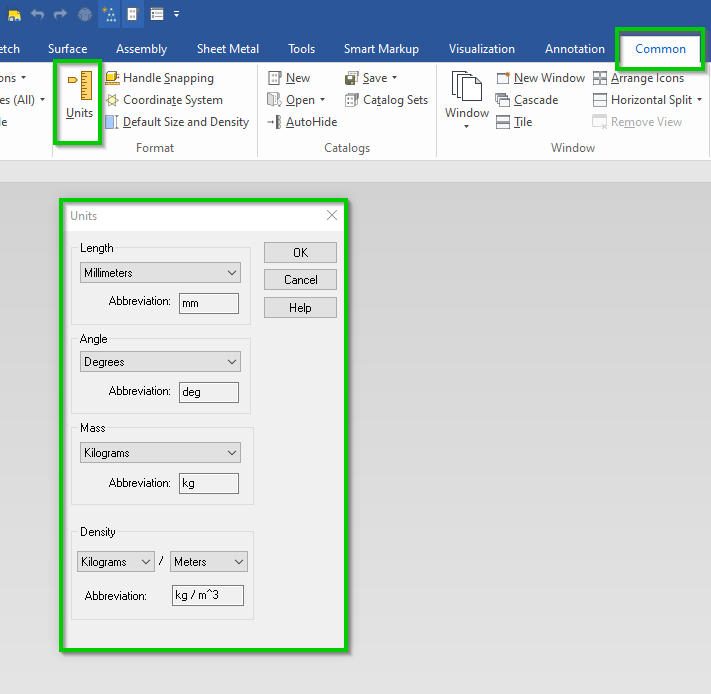The width and height of the screenshot is (711, 694).
Task: Click the Undo icon in quick access
Action: click(37, 15)
